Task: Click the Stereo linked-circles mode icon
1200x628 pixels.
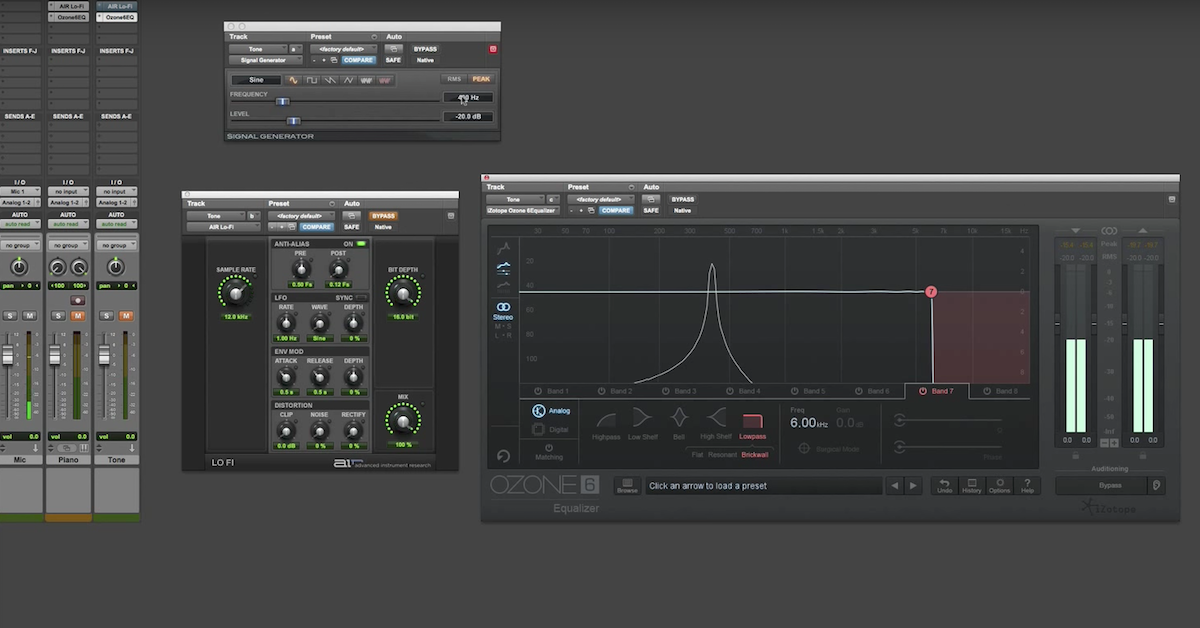Action: [503, 307]
